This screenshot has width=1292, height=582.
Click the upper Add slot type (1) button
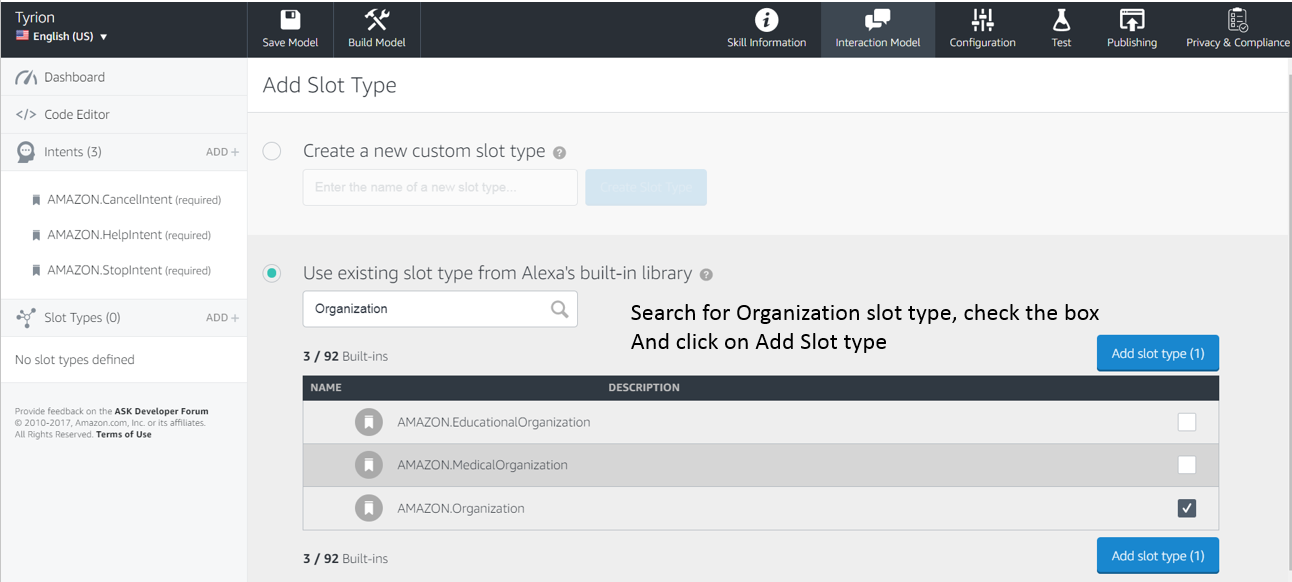tap(1158, 353)
